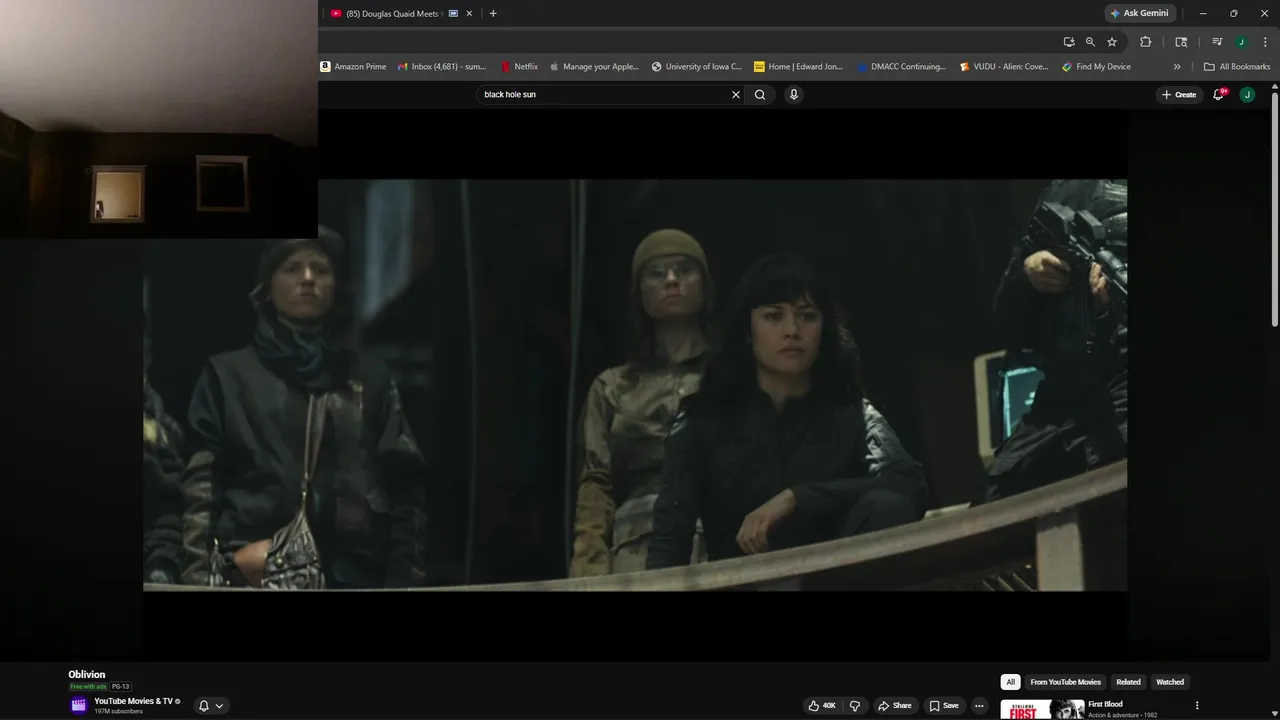Viewport: 1280px width, 720px height.
Task: Select the Watched filter chip
Action: coord(1170,682)
